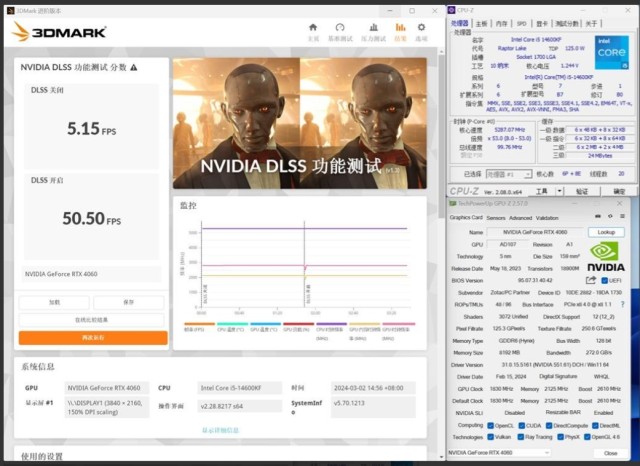
Task: Click the GPU name field in GPU-Z
Action: [x=535, y=232]
